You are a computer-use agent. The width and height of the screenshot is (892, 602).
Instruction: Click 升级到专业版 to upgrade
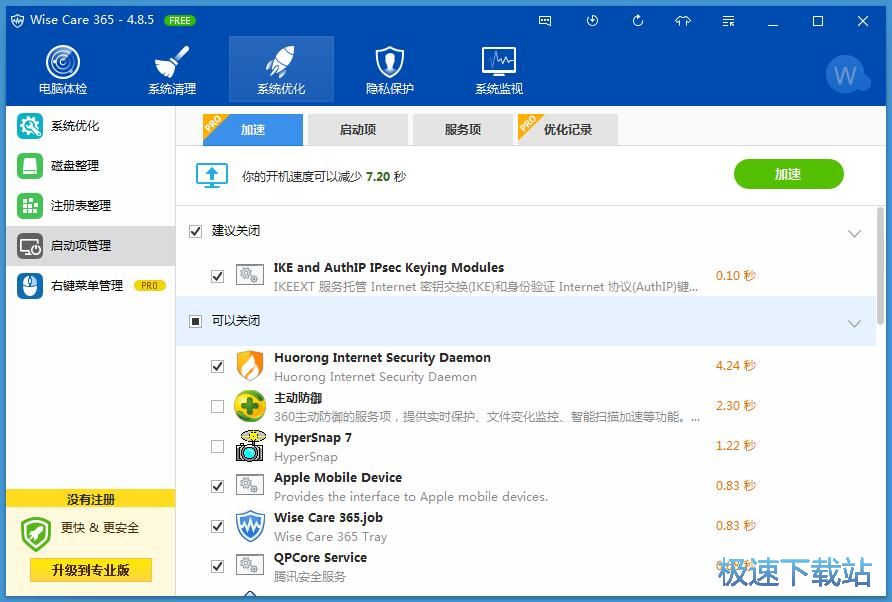[90, 570]
